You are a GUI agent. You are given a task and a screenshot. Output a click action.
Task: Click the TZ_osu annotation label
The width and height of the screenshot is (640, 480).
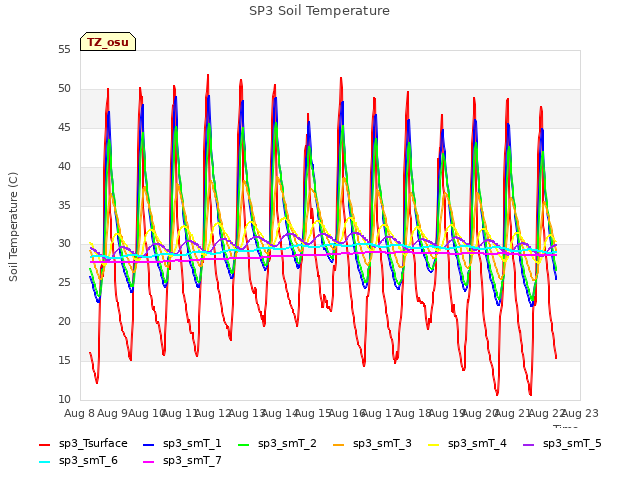point(108,42)
